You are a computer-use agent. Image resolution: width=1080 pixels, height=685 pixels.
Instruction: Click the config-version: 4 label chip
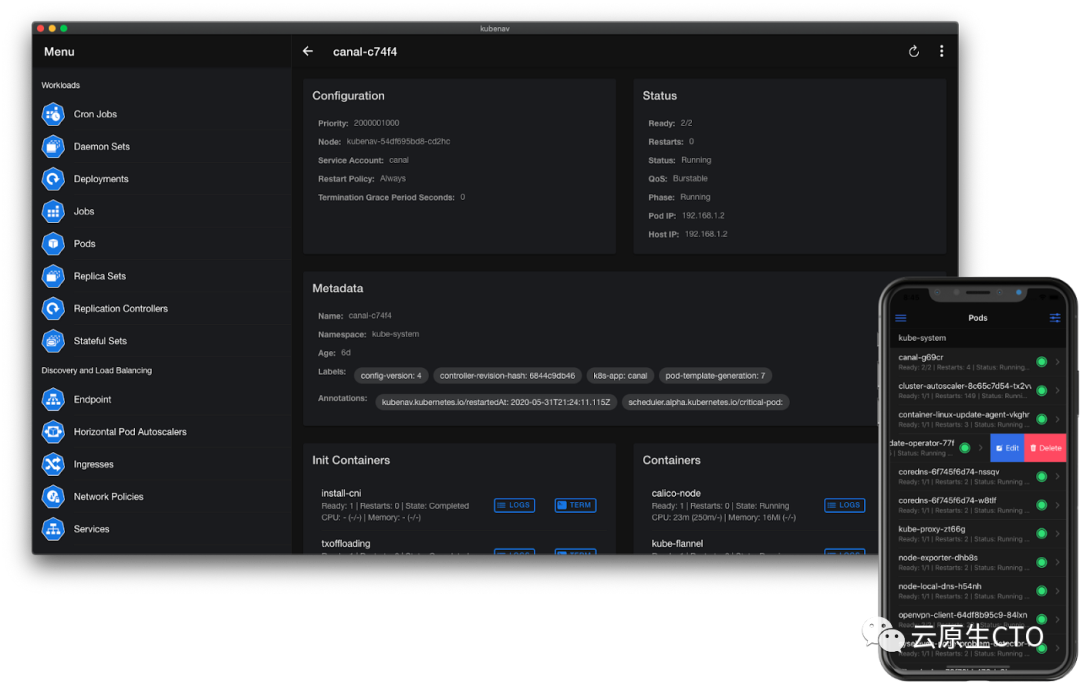(x=391, y=376)
